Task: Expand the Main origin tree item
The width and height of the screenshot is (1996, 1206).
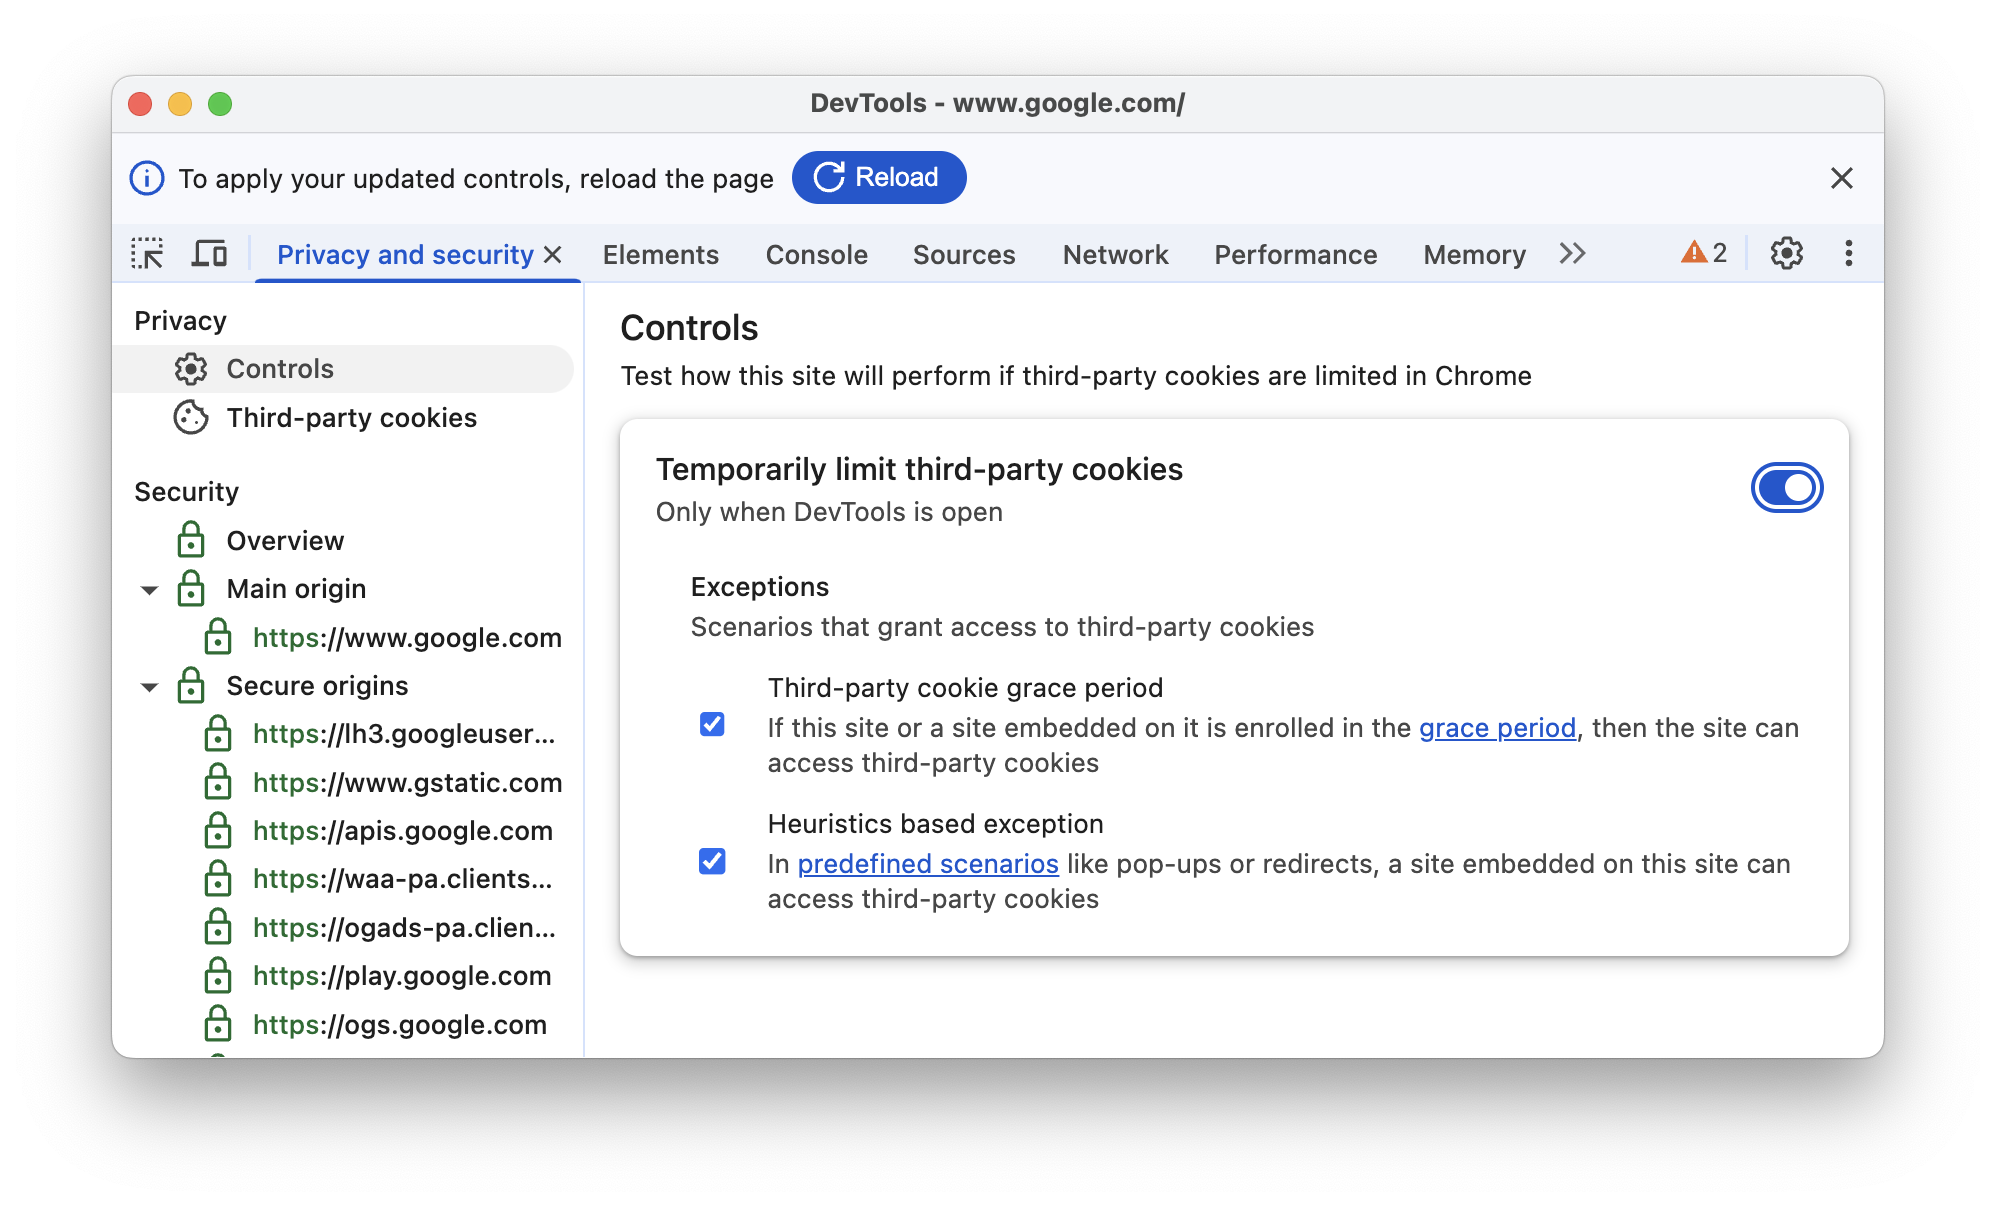Action: click(x=154, y=587)
